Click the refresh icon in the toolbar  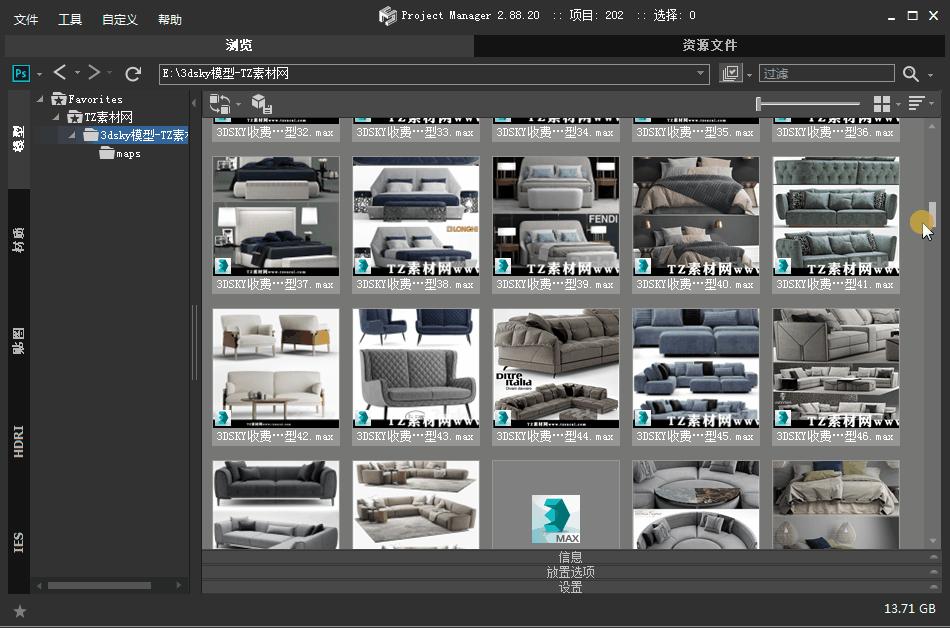point(133,72)
